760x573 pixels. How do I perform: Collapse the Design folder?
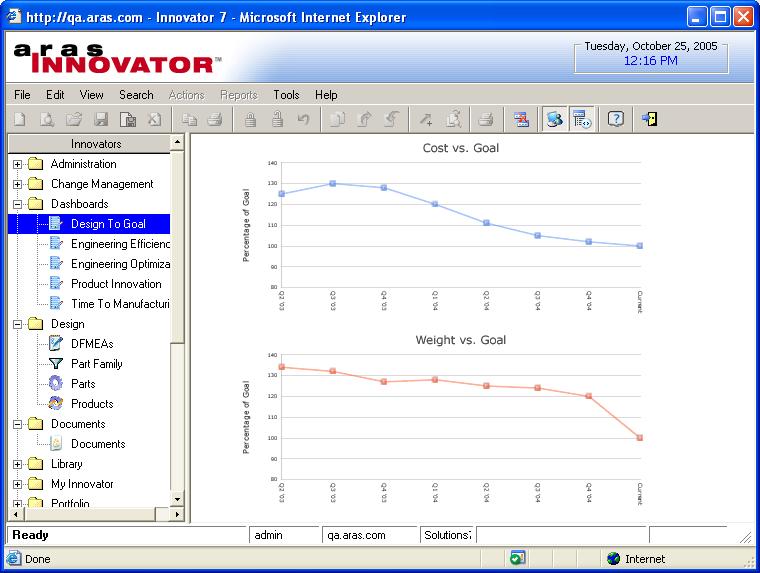(x=17, y=324)
